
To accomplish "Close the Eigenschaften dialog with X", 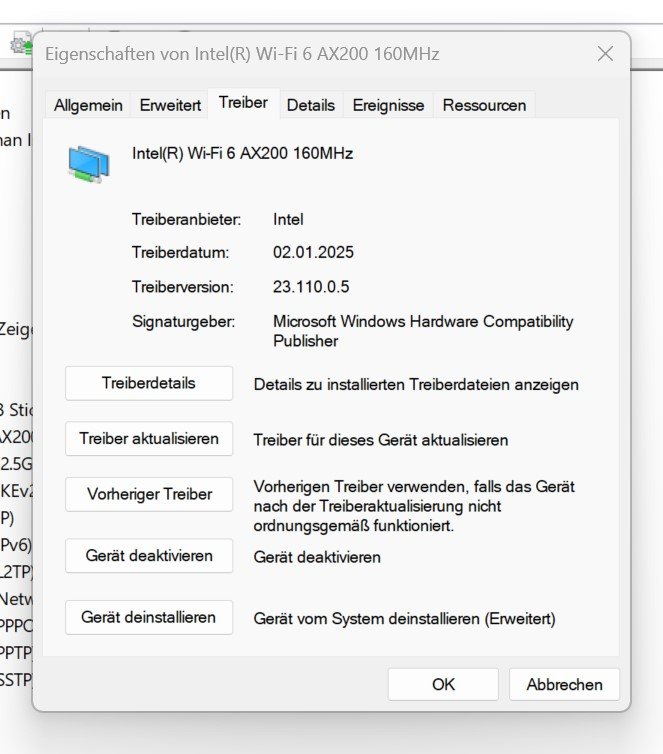I will point(605,53).
